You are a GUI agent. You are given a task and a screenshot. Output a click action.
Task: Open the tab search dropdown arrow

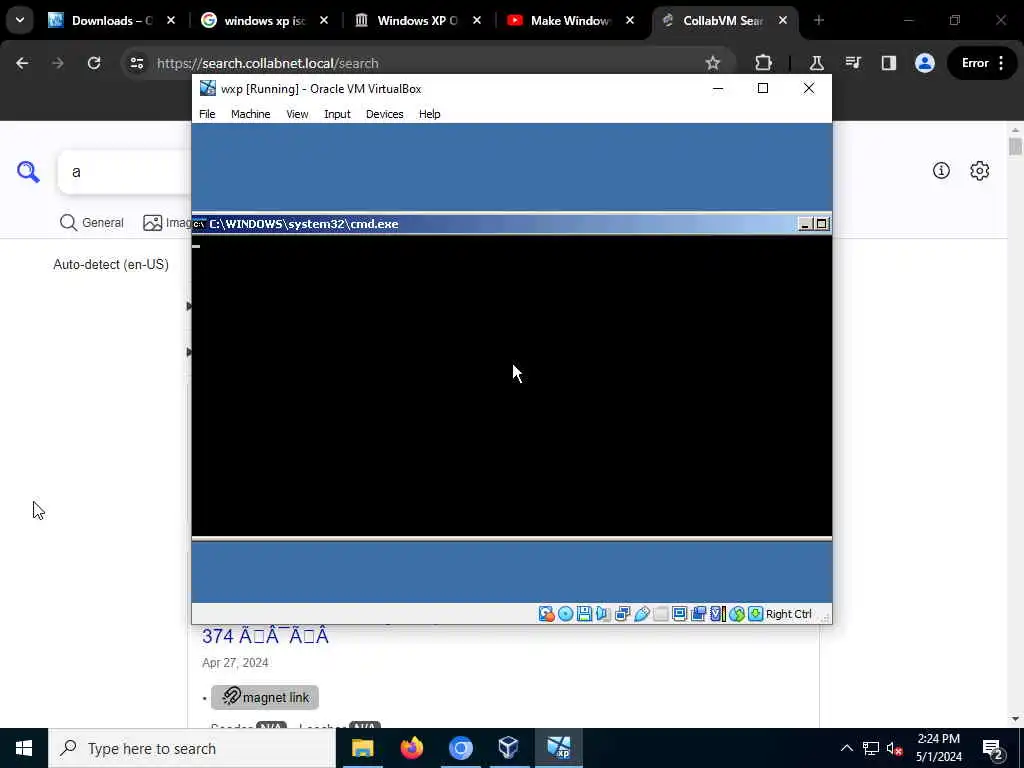pos(20,20)
